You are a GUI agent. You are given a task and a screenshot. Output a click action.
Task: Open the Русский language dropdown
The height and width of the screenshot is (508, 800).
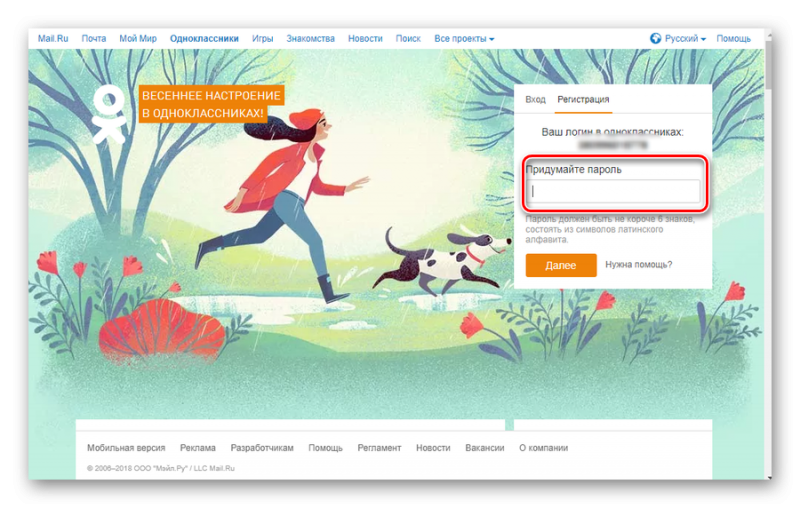tap(685, 38)
